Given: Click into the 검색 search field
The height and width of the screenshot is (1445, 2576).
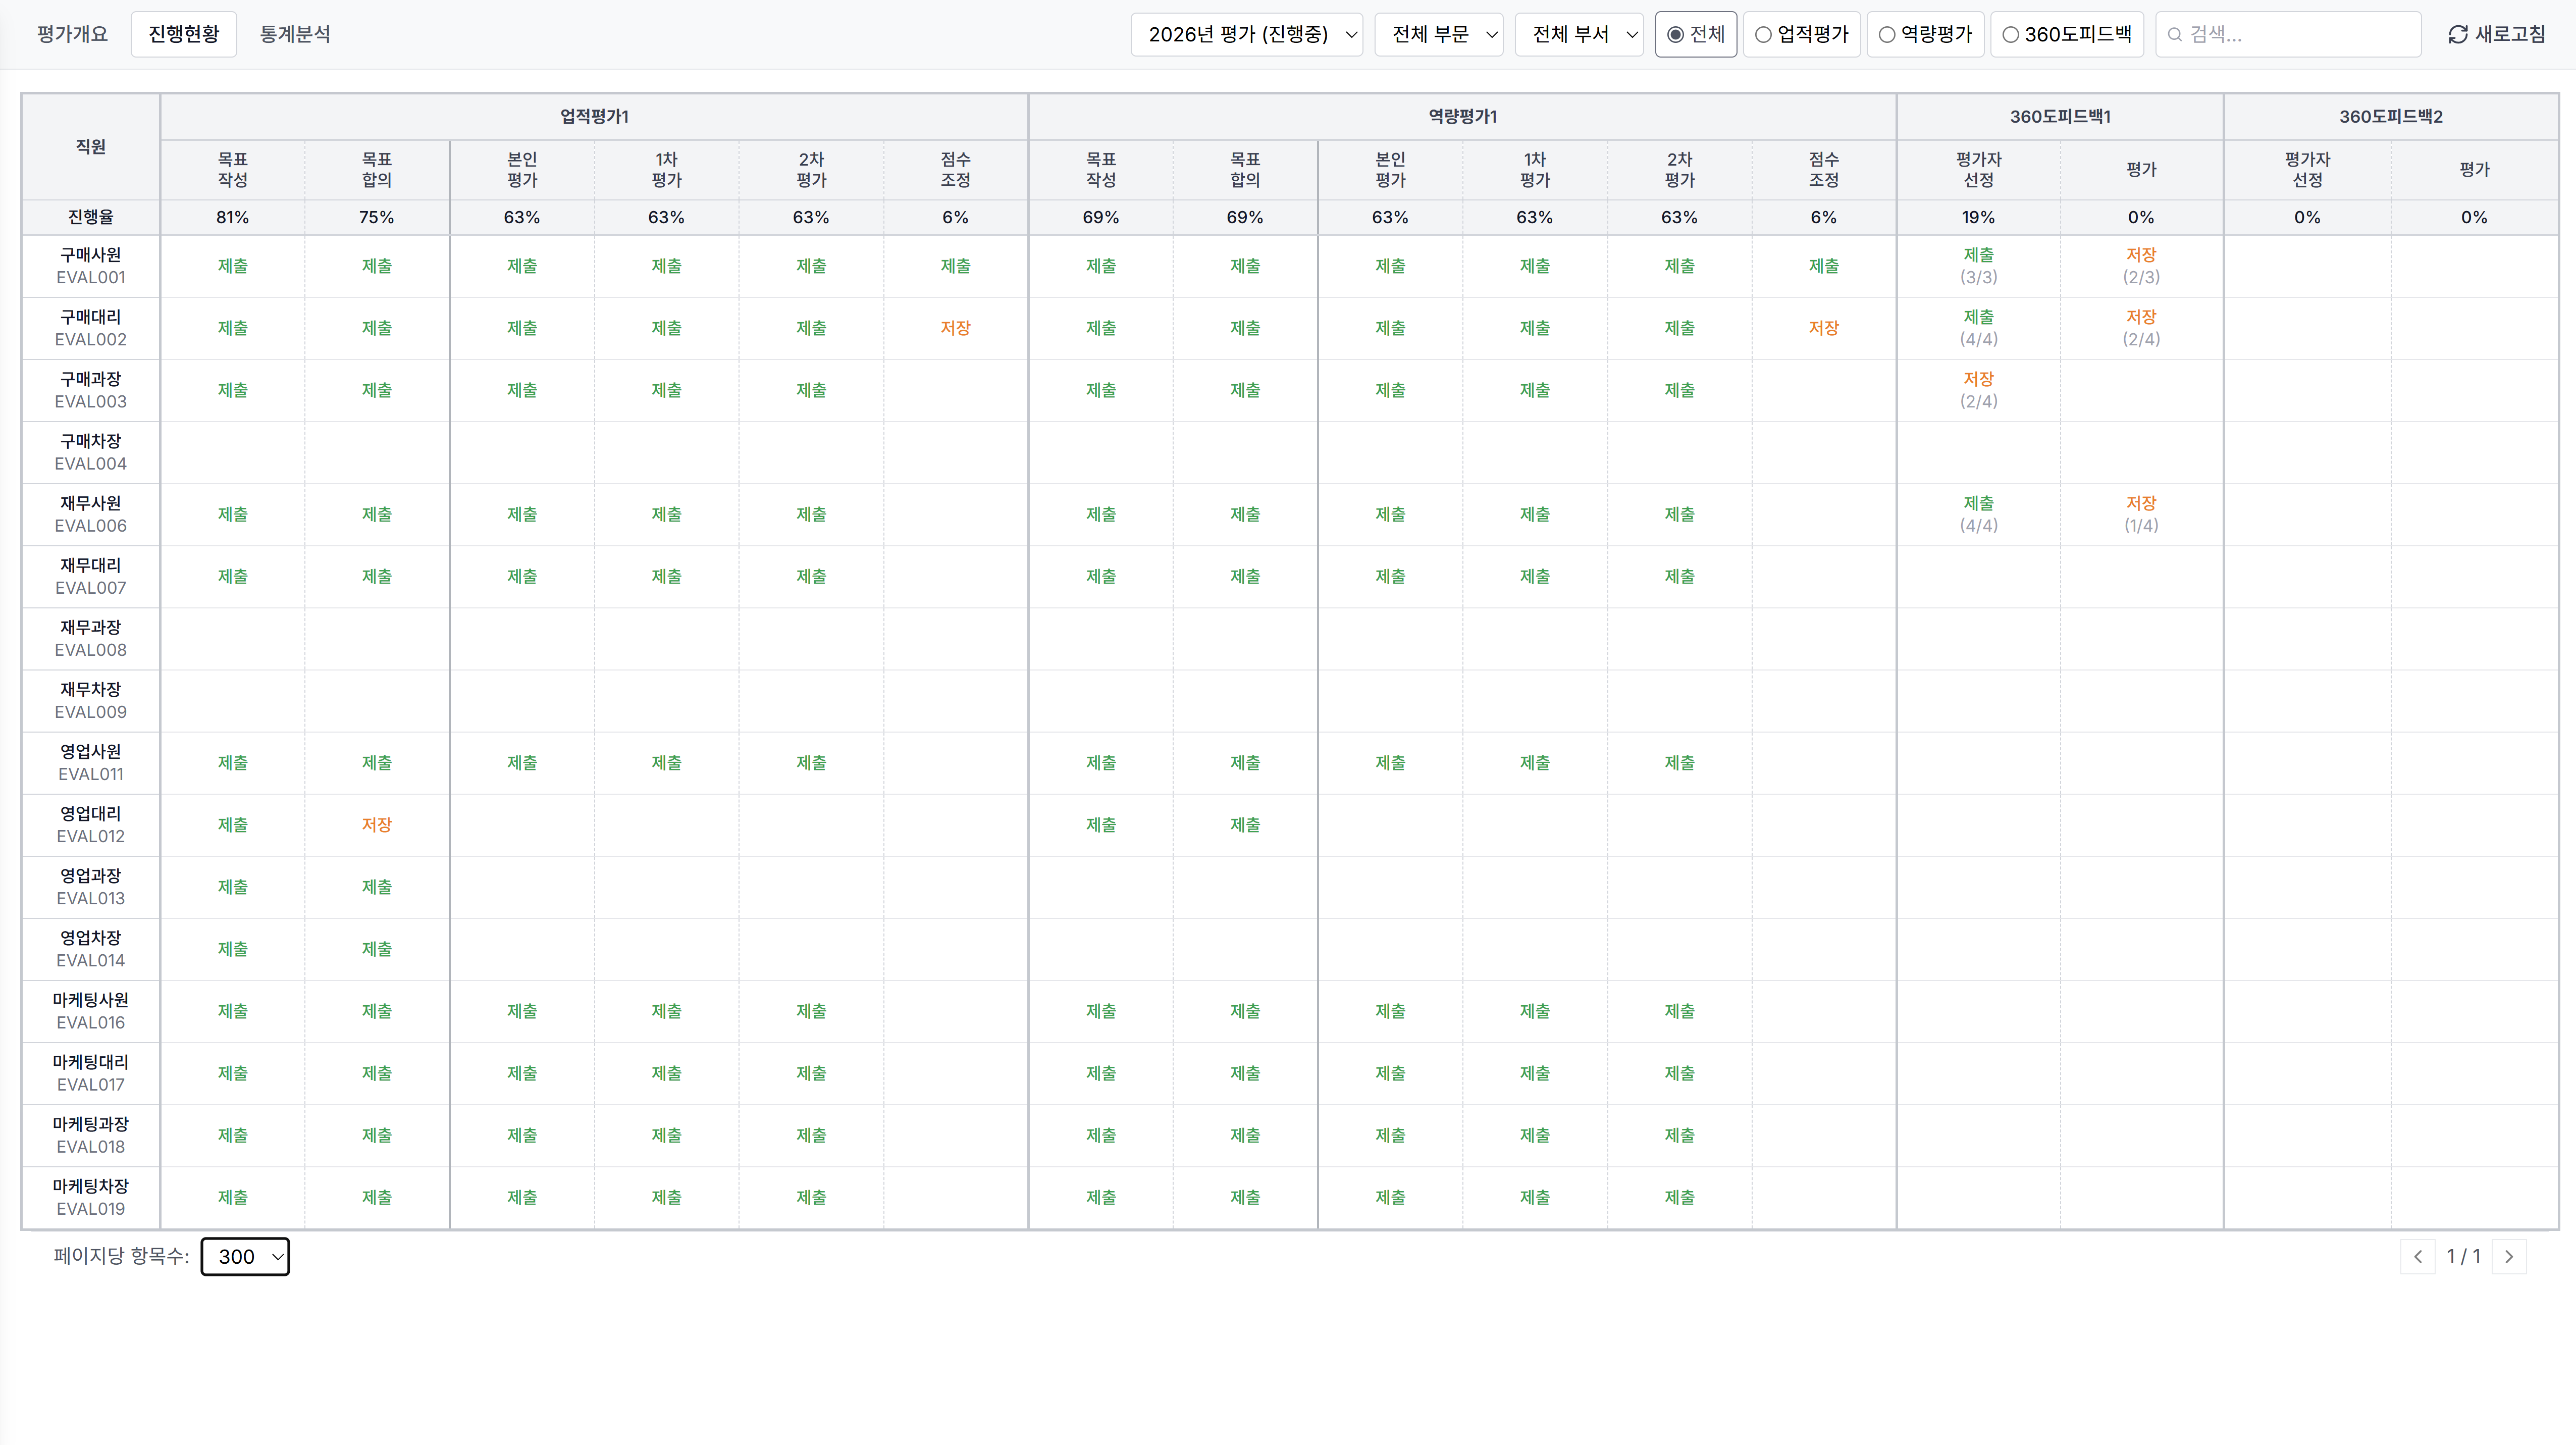Looking at the screenshot, I should (x=2300, y=34).
